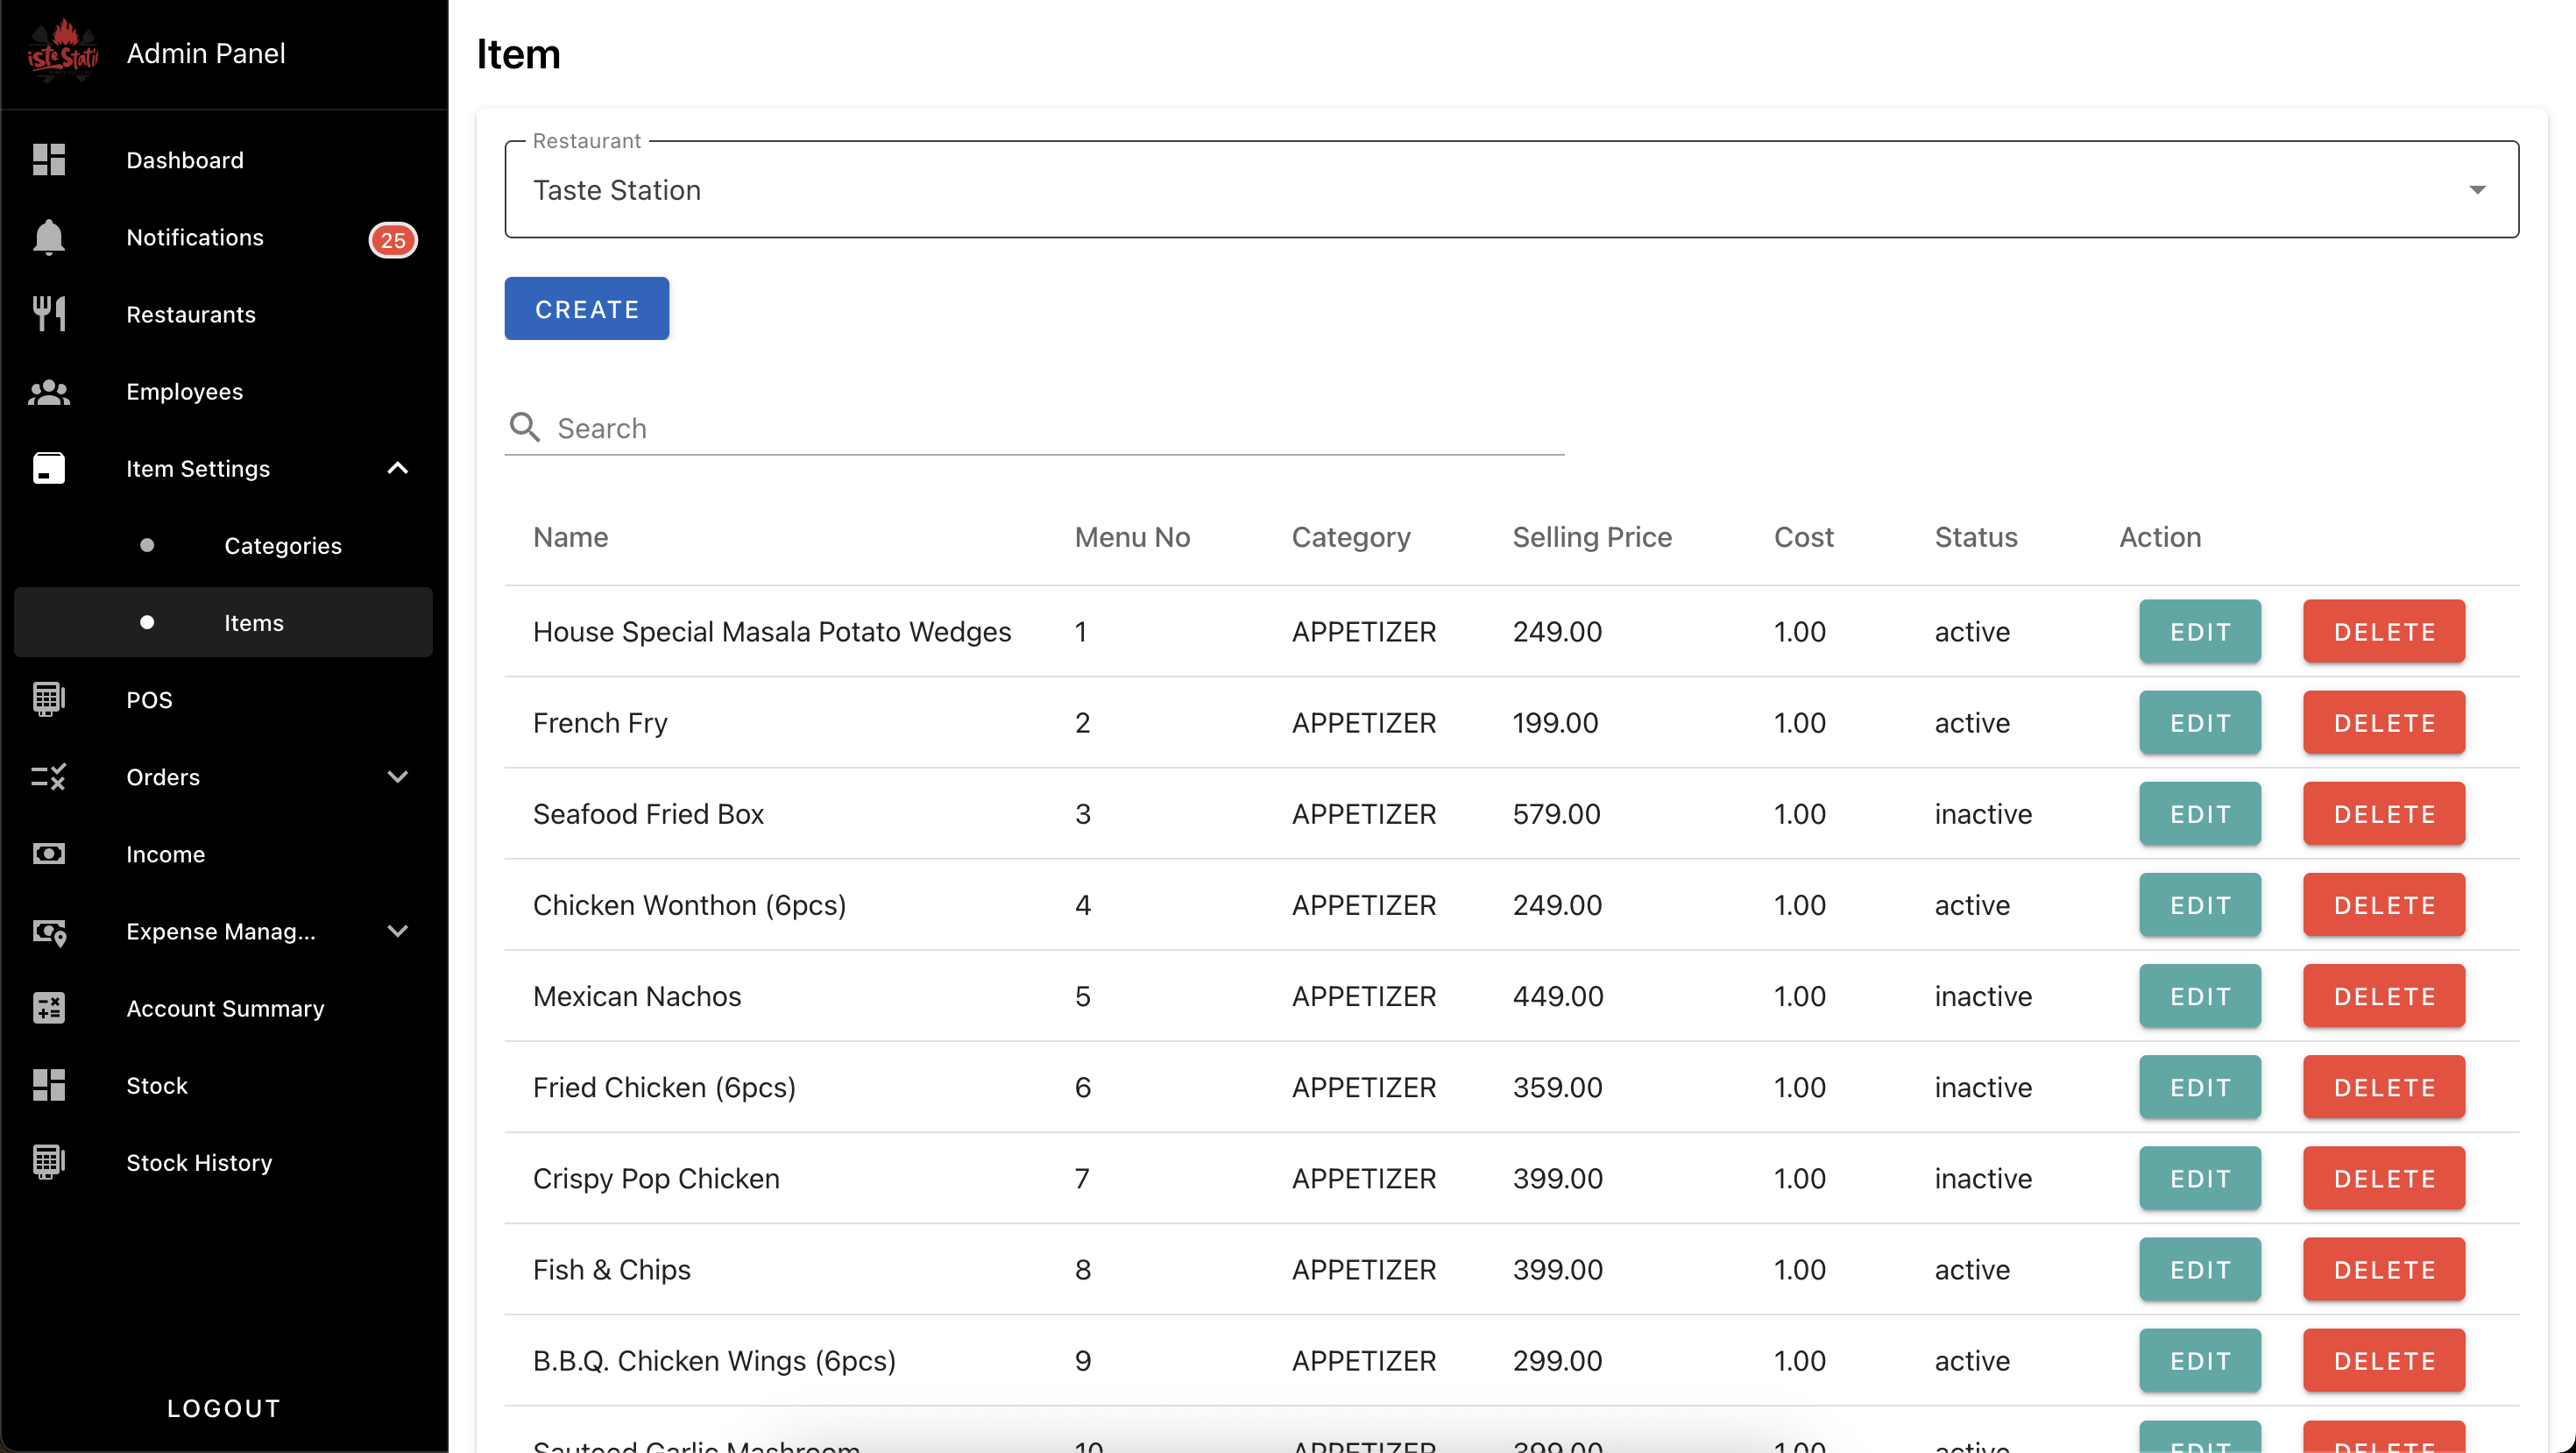The height and width of the screenshot is (1453, 2576).
Task: Click the Notifications bell icon
Action: [x=48, y=237]
